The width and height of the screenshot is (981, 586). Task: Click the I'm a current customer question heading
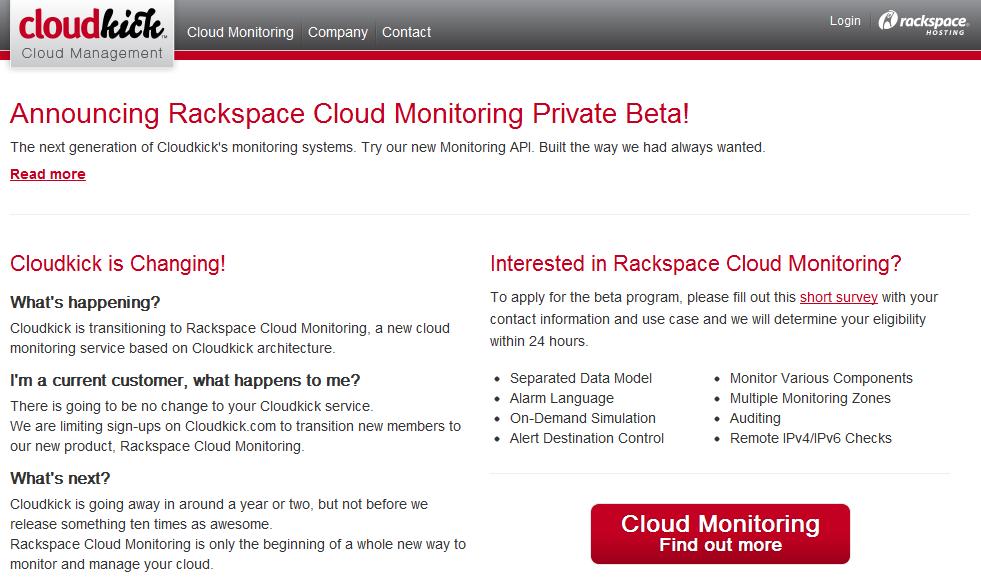tap(185, 380)
